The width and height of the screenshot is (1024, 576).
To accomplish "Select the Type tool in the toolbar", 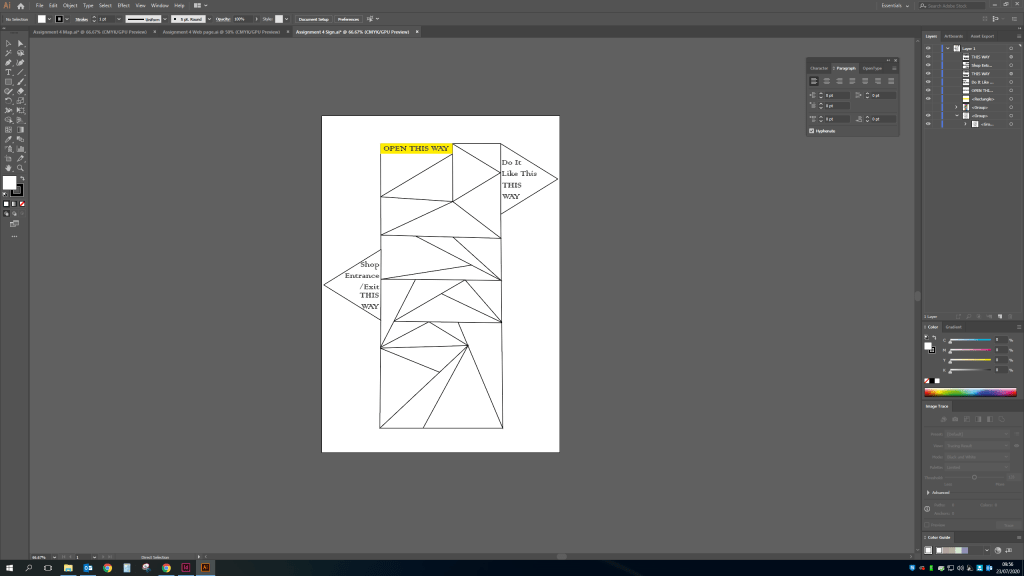I will click(x=9, y=72).
